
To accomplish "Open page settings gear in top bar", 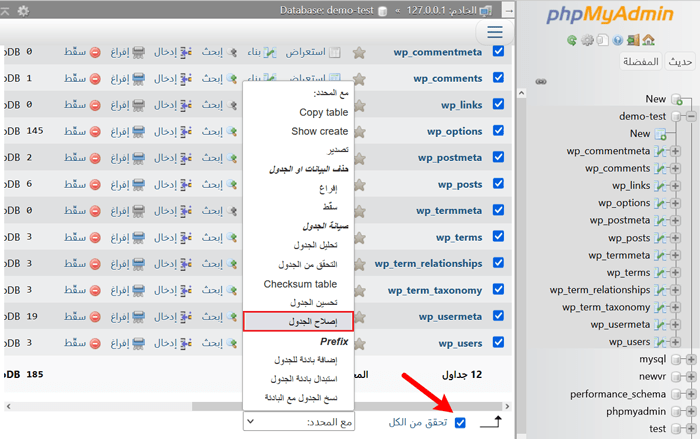I will pyautogui.click(x=23, y=11).
